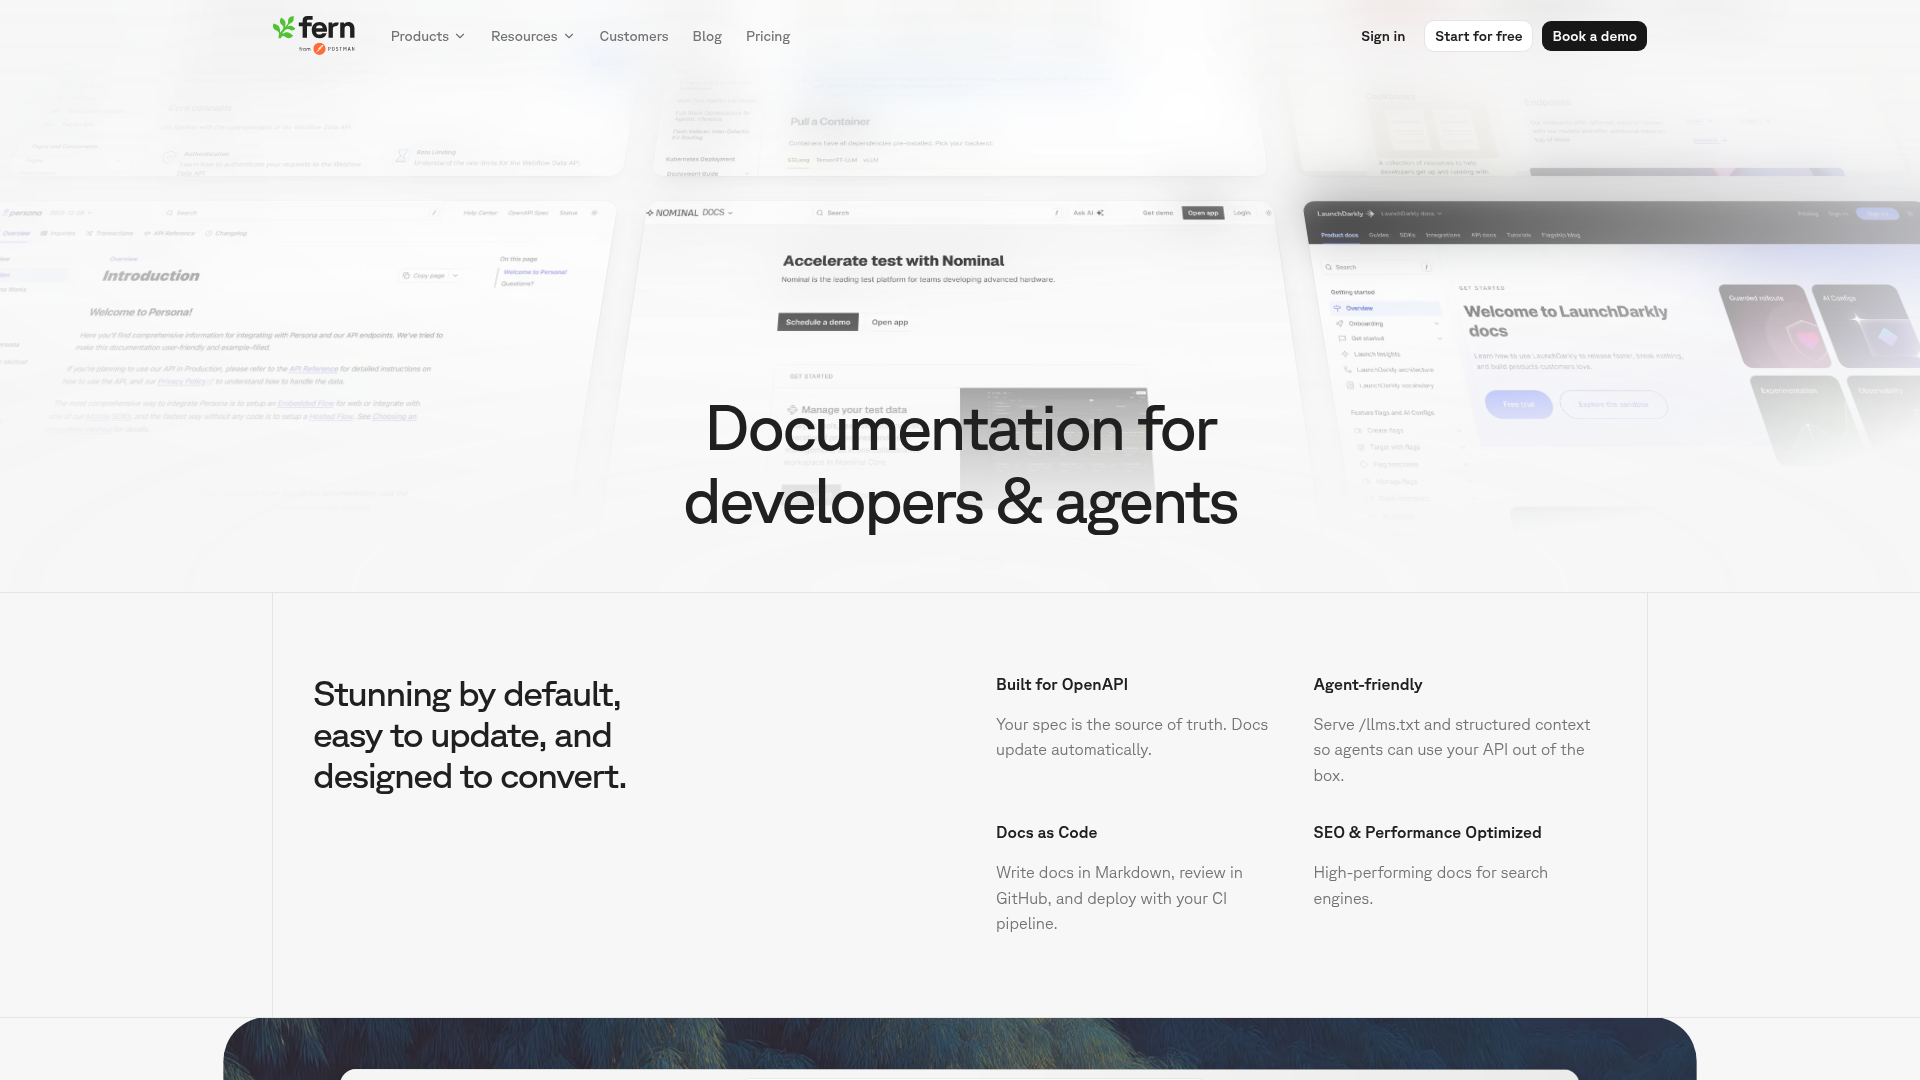Screen dimensions: 1920x1080
Task: Open the Blog page
Action: pos(707,36)
